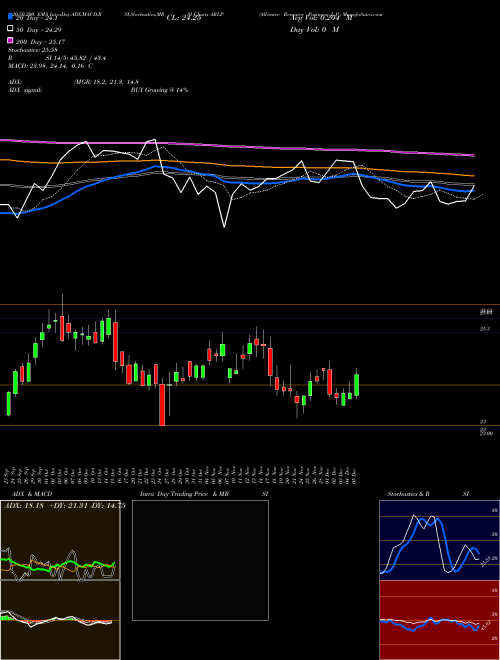
Task: Open the MACD histogram panel at bottom left
Action: point(60,620)
